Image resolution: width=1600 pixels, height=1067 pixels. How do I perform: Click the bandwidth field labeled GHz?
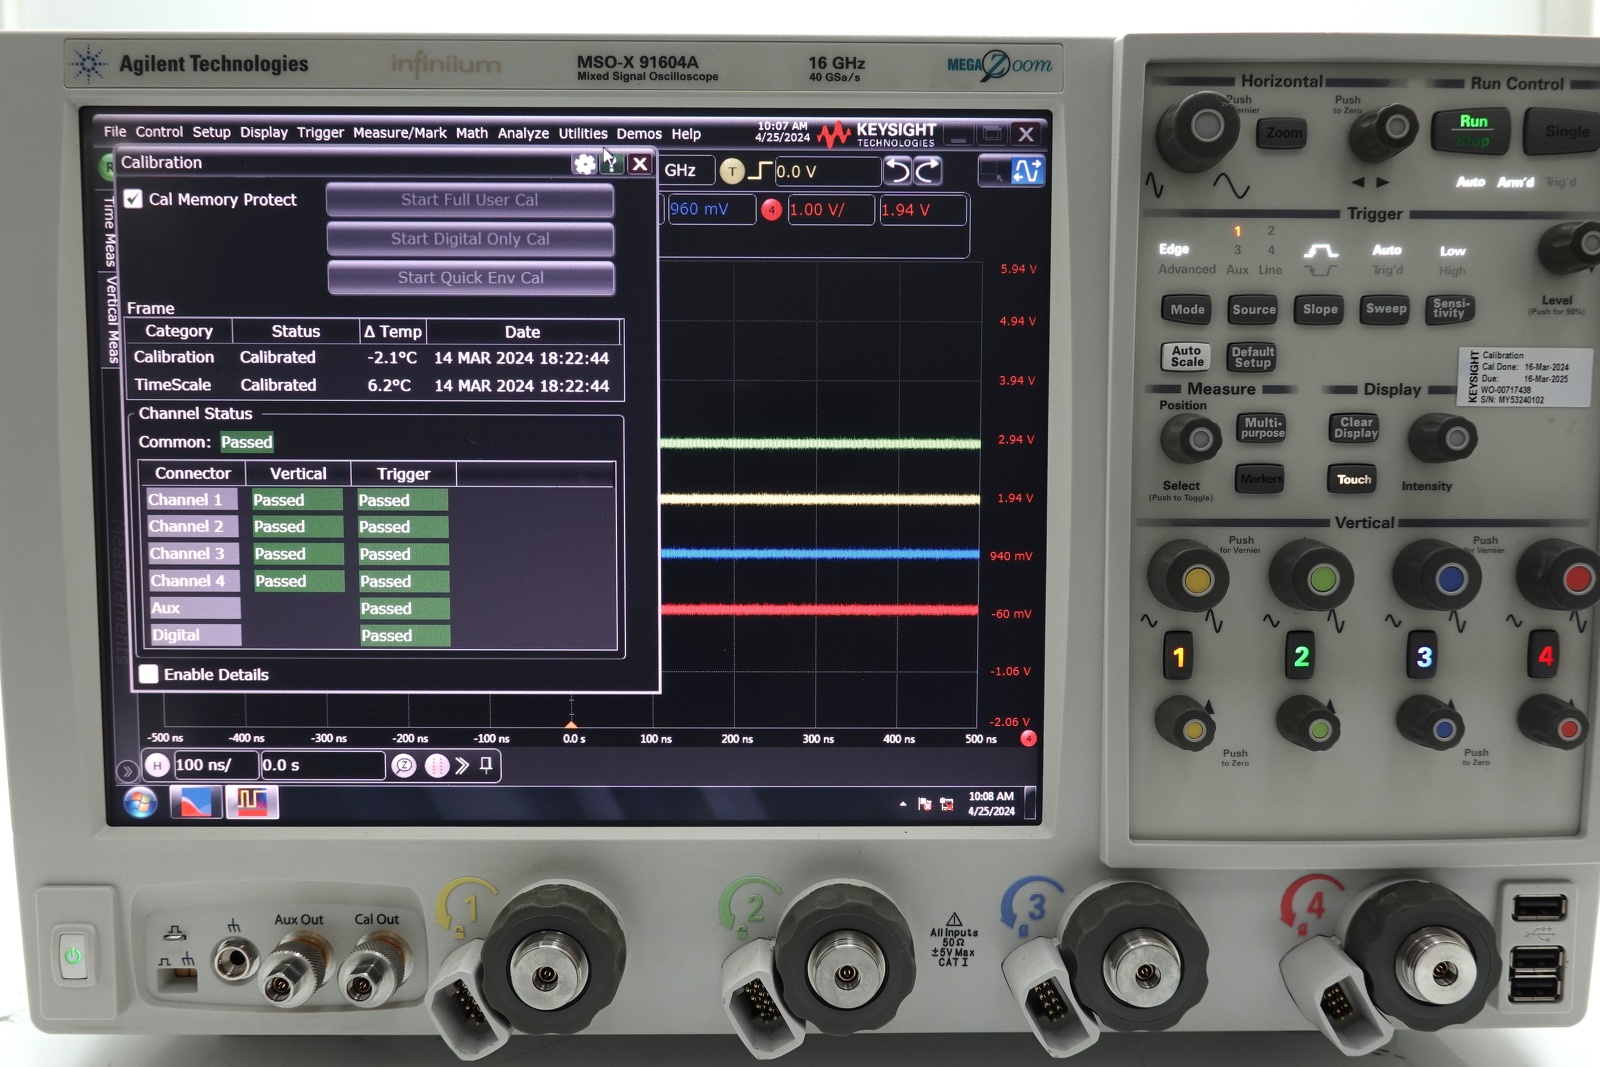point(688,170)
